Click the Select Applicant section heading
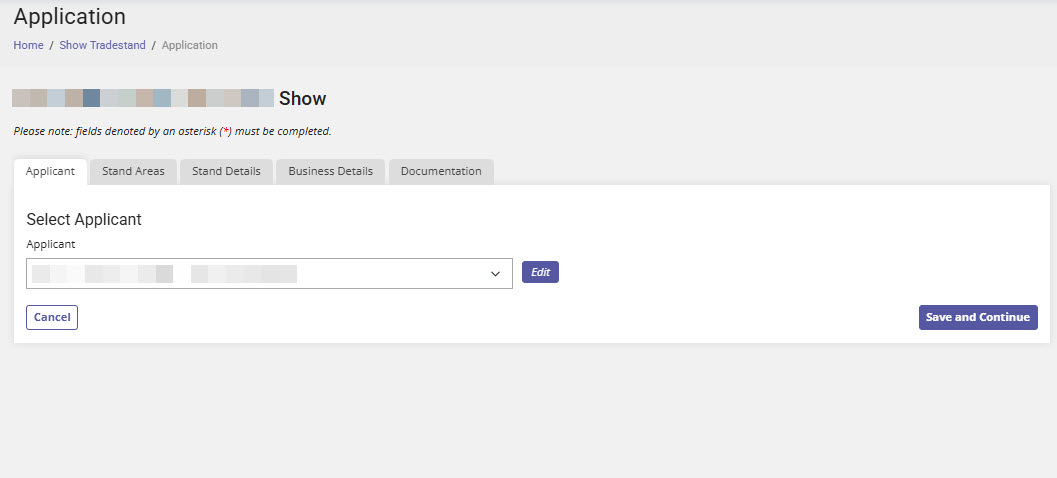The image size is (1057, 478). pos(84,219)
